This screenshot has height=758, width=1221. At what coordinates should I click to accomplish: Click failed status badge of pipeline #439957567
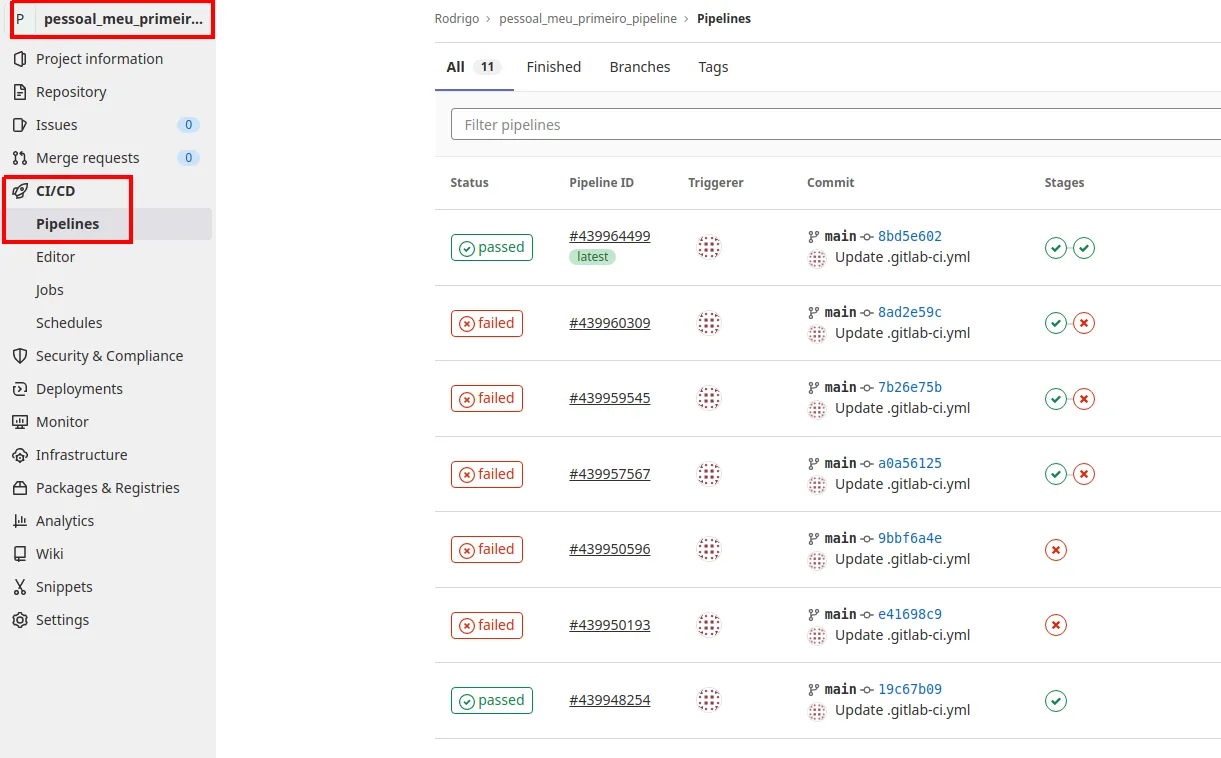click(x=487, y=474)
